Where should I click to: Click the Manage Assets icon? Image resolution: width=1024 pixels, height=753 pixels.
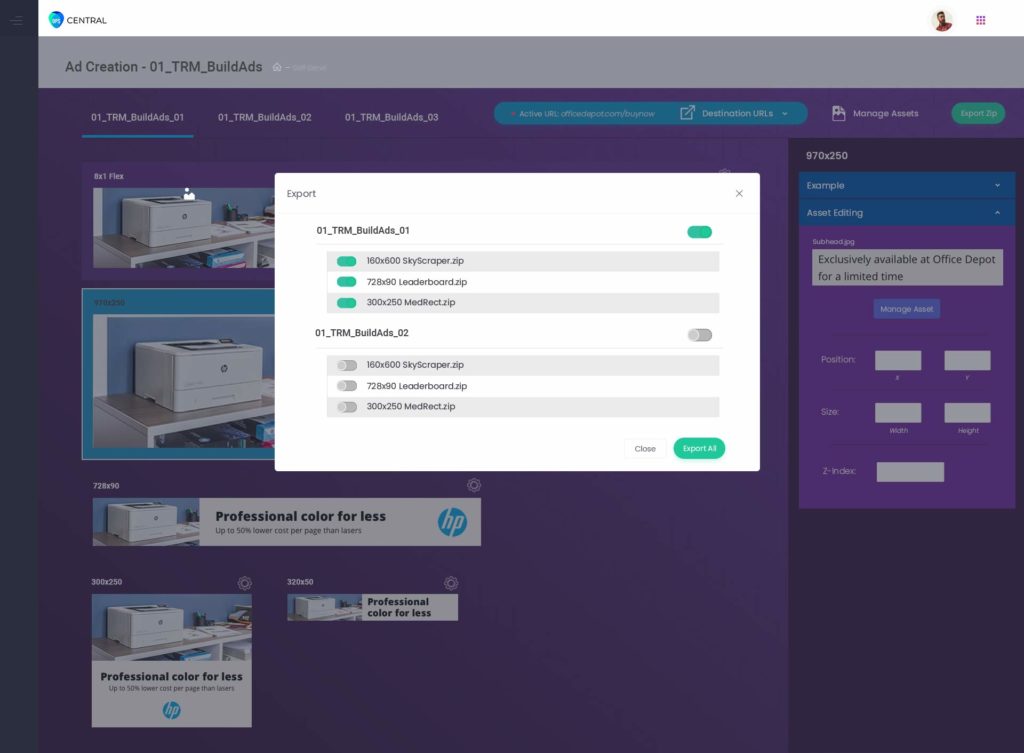click(839, 114)
